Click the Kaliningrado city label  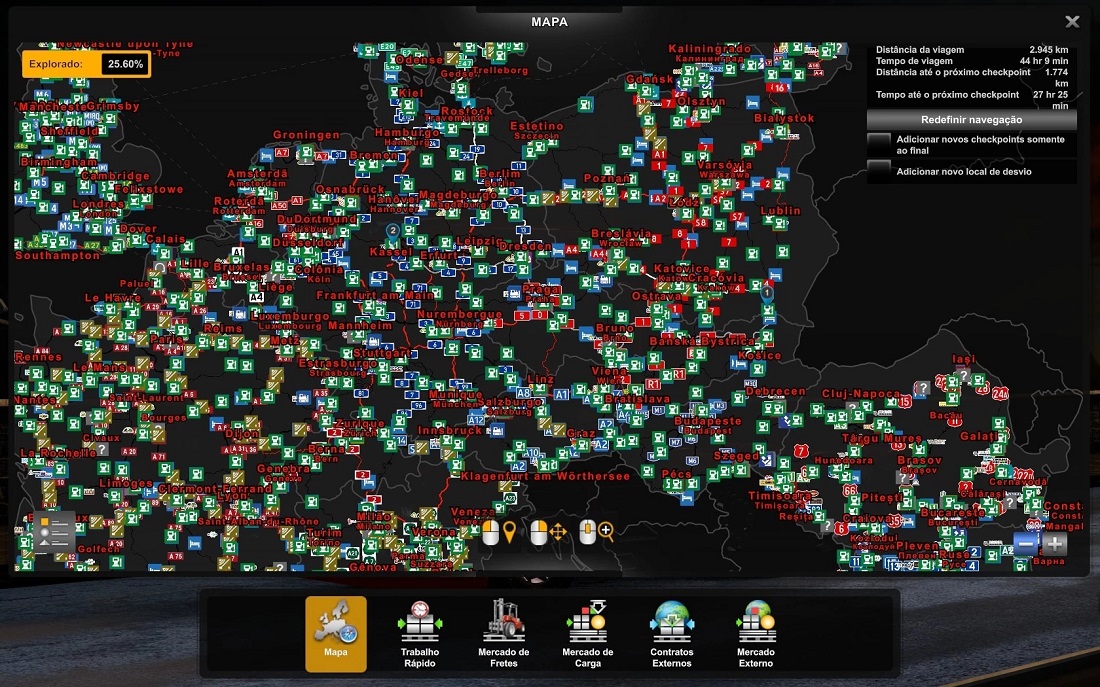pos(709,49)
